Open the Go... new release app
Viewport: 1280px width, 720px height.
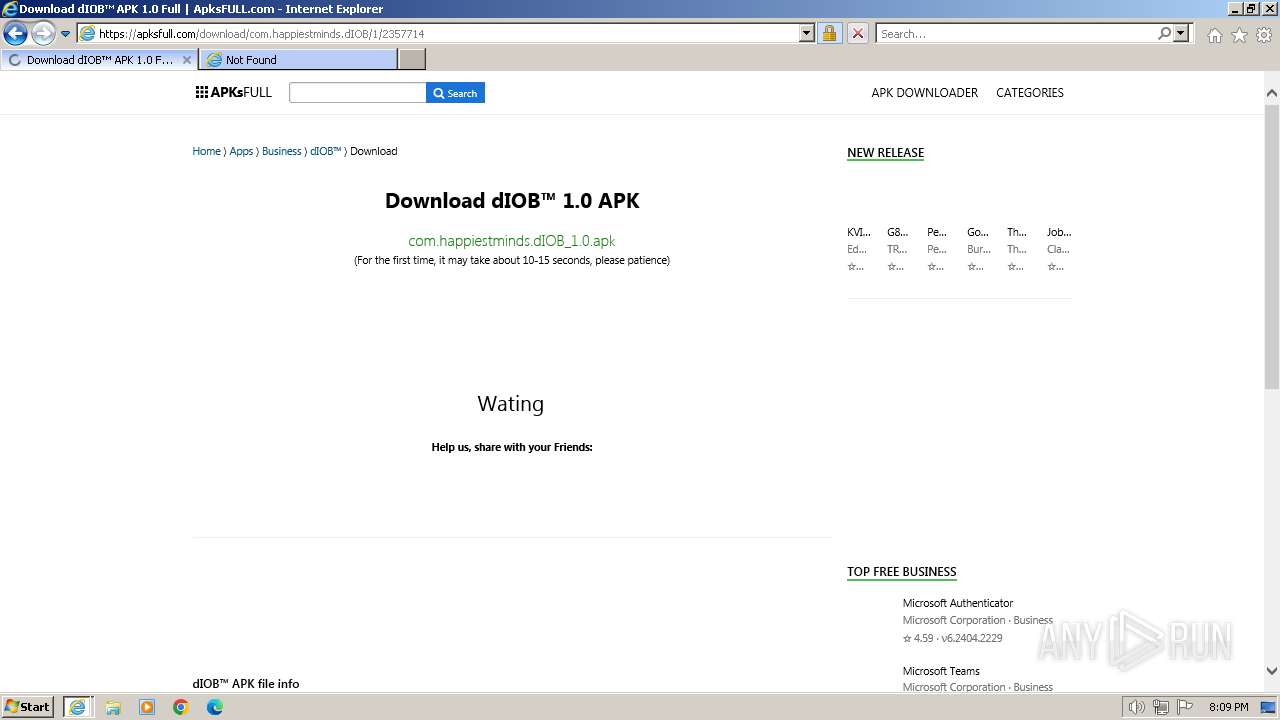coord(977,232)
